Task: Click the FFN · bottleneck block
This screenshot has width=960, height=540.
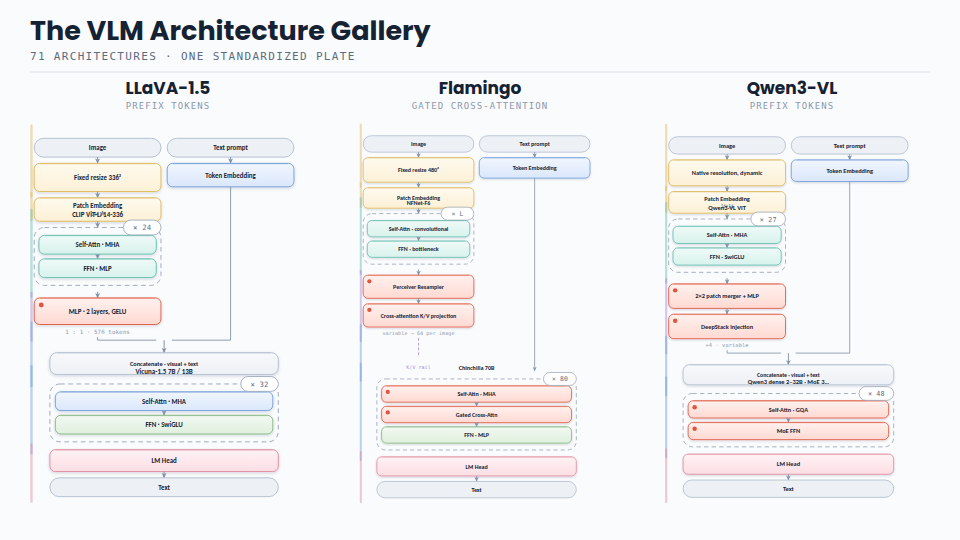Action: point(418,249)
